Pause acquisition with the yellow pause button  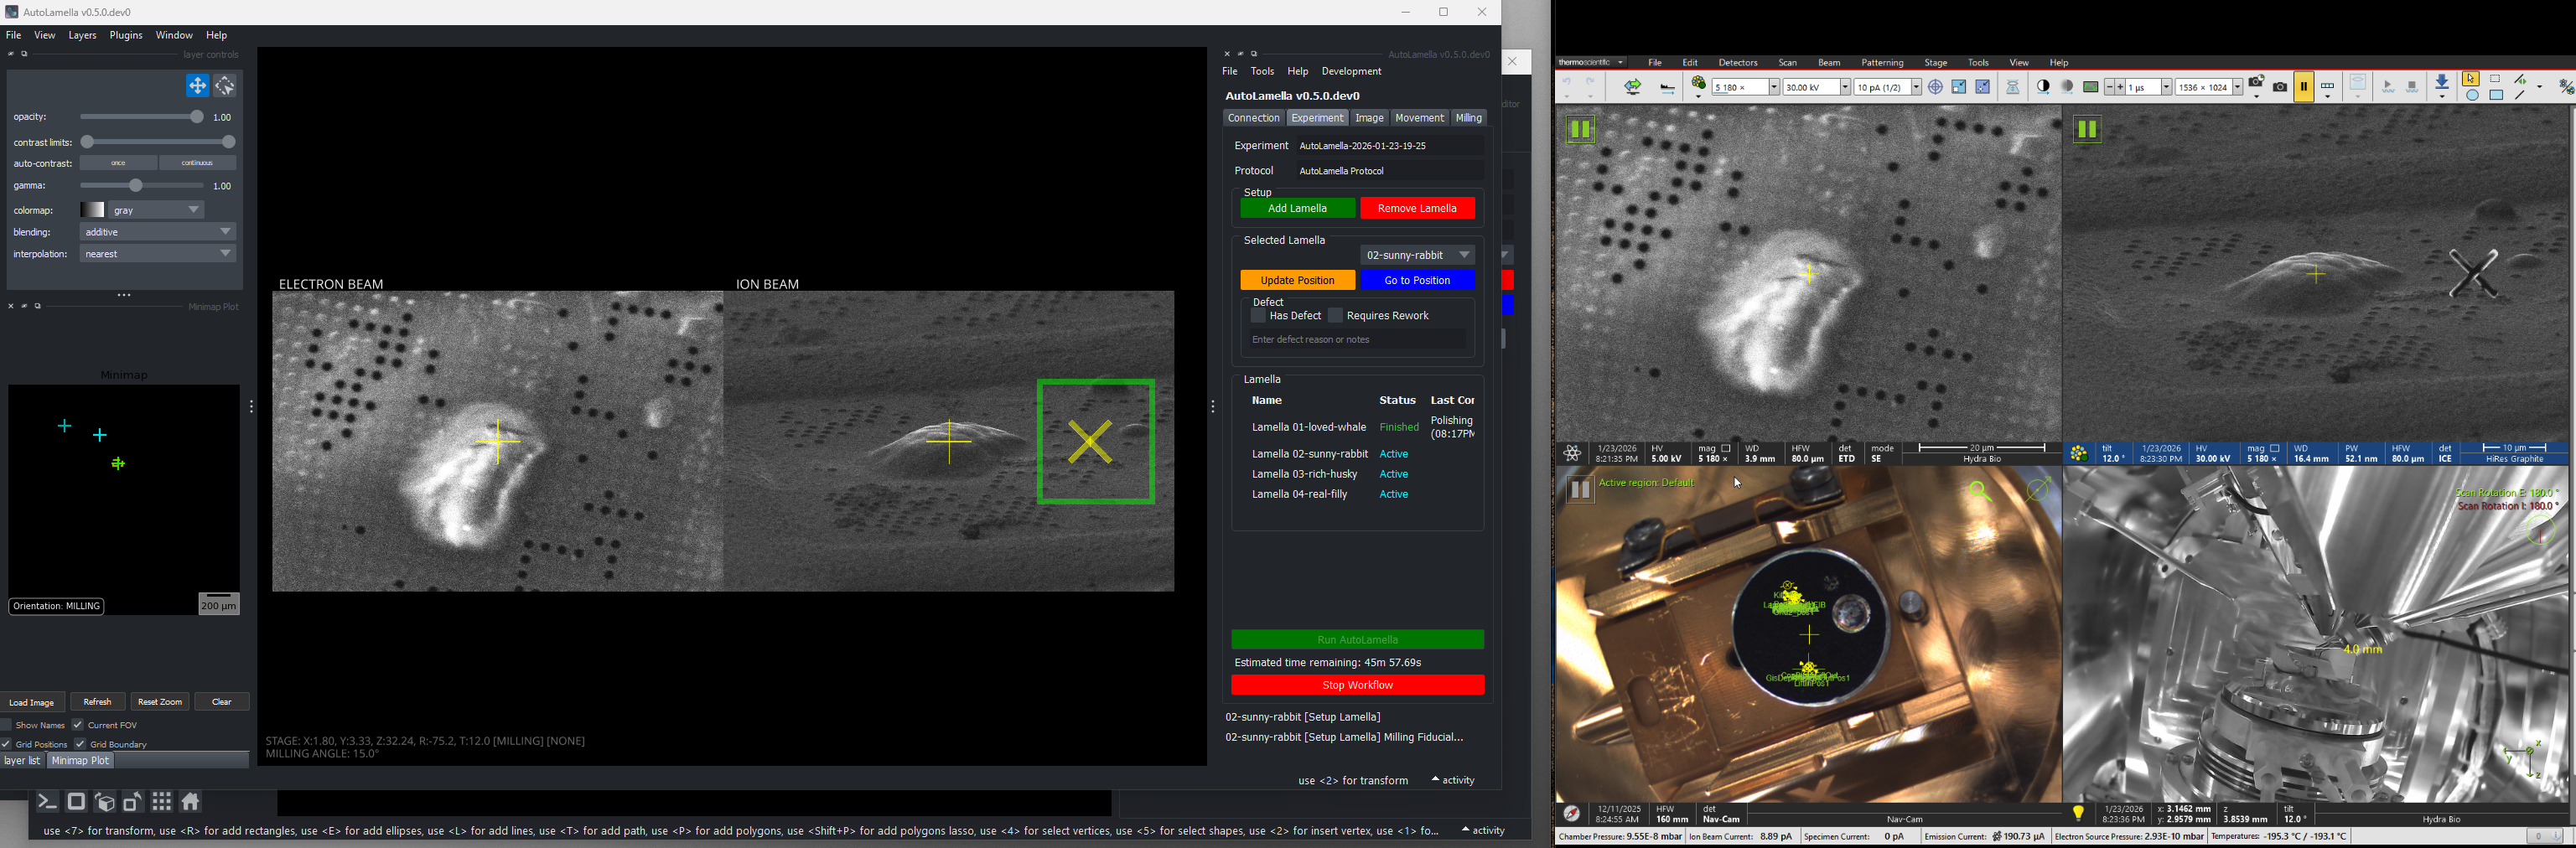2304,87
